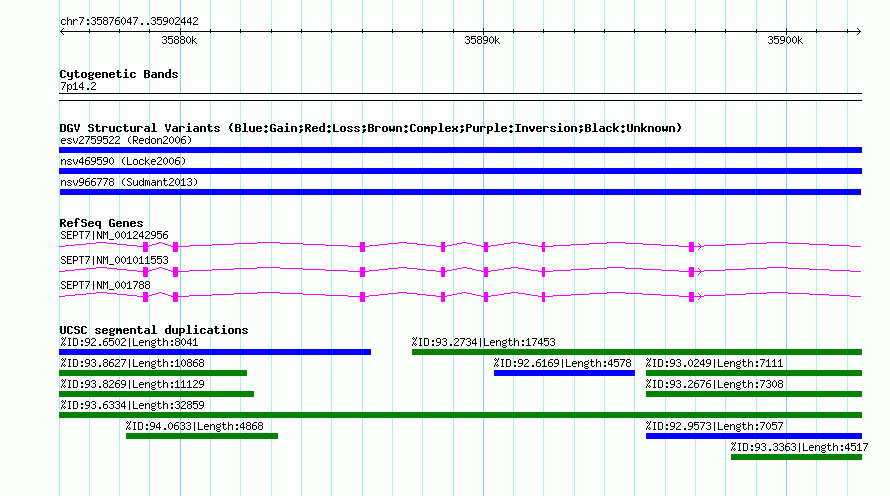Click the right arrow of the ruler

(x=858, y=31)
